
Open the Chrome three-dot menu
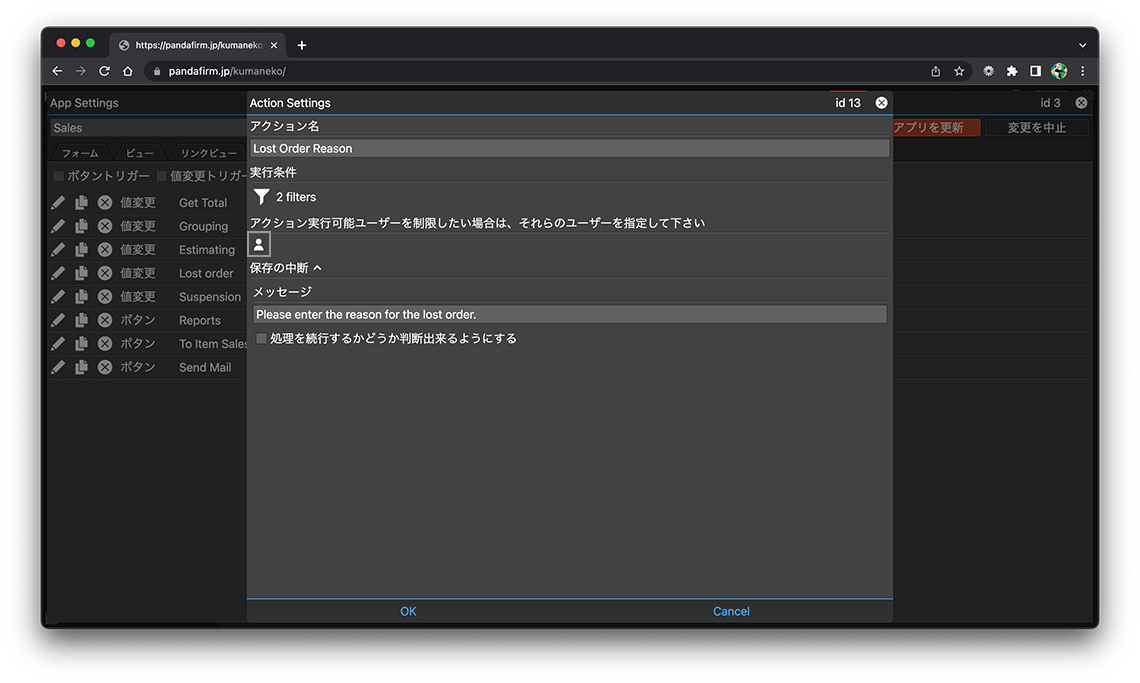point(1082,71)
